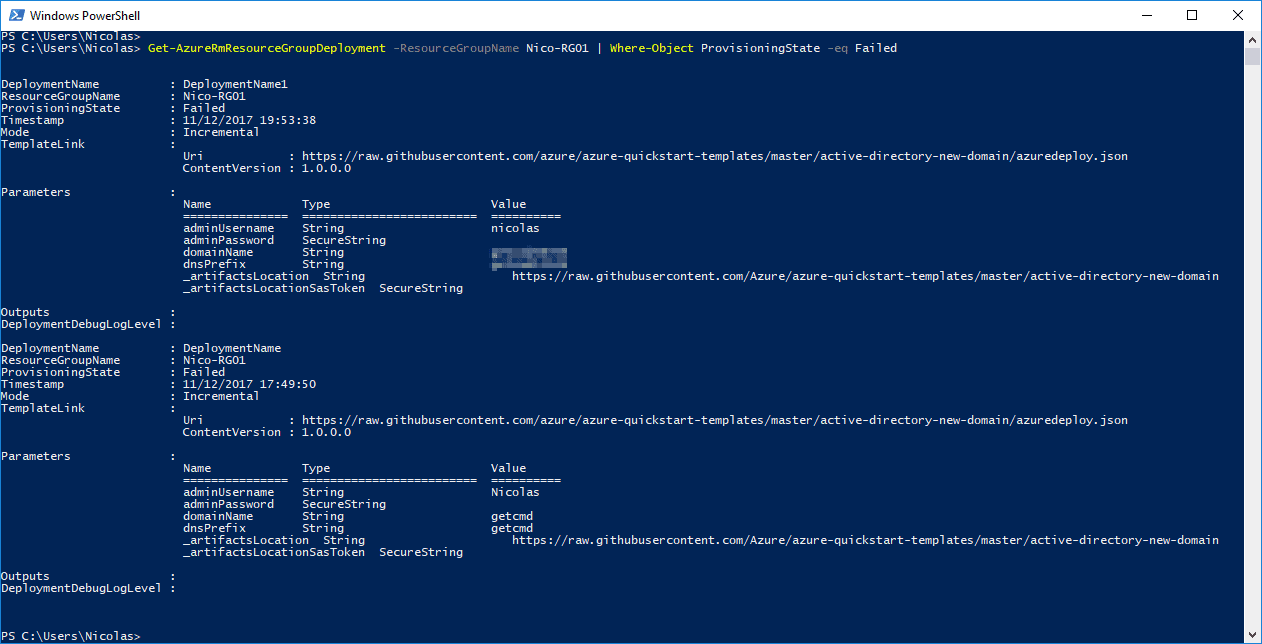The height and width of the screenshot is (644, 1262).
Task: Click the vertical scrollbar thumb
Action: click(1252, 56)
